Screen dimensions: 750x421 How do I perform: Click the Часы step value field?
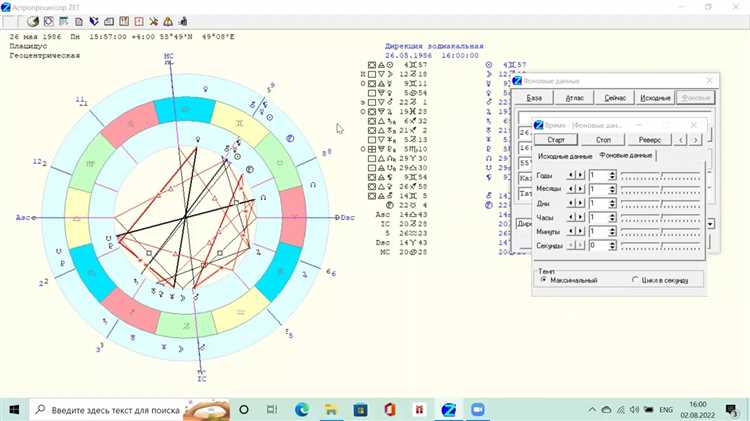(x=598, y=217)
